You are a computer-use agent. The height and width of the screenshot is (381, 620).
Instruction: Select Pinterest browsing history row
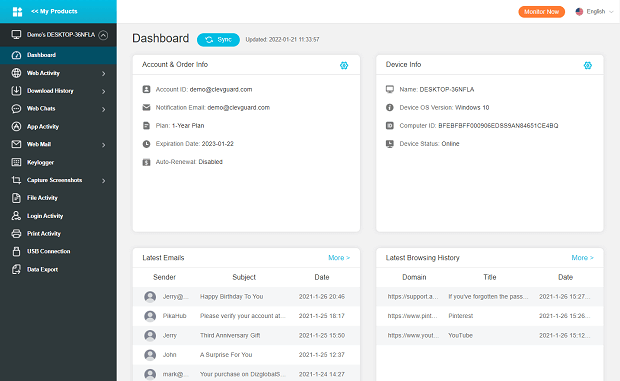490,316
